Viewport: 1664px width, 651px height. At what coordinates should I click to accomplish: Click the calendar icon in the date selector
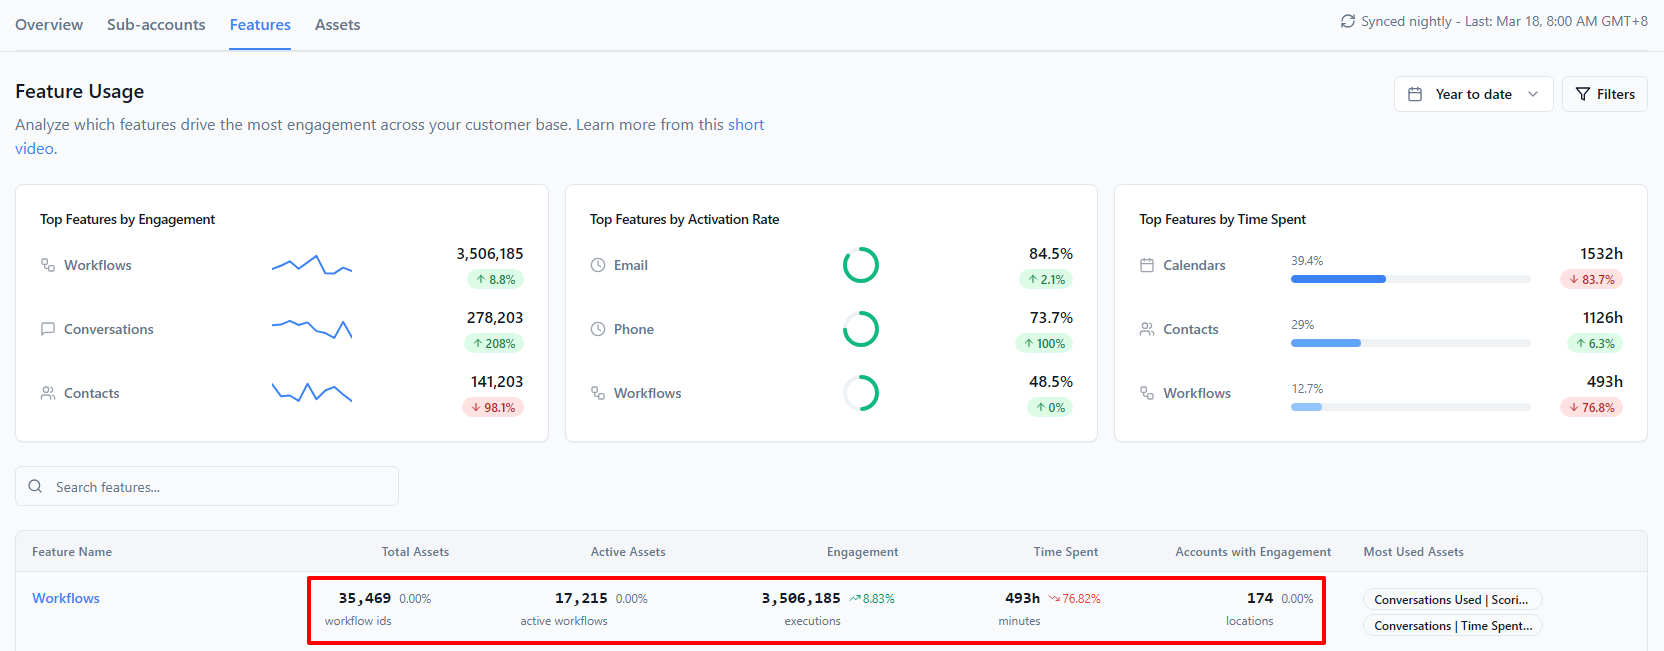point(1415,94)
